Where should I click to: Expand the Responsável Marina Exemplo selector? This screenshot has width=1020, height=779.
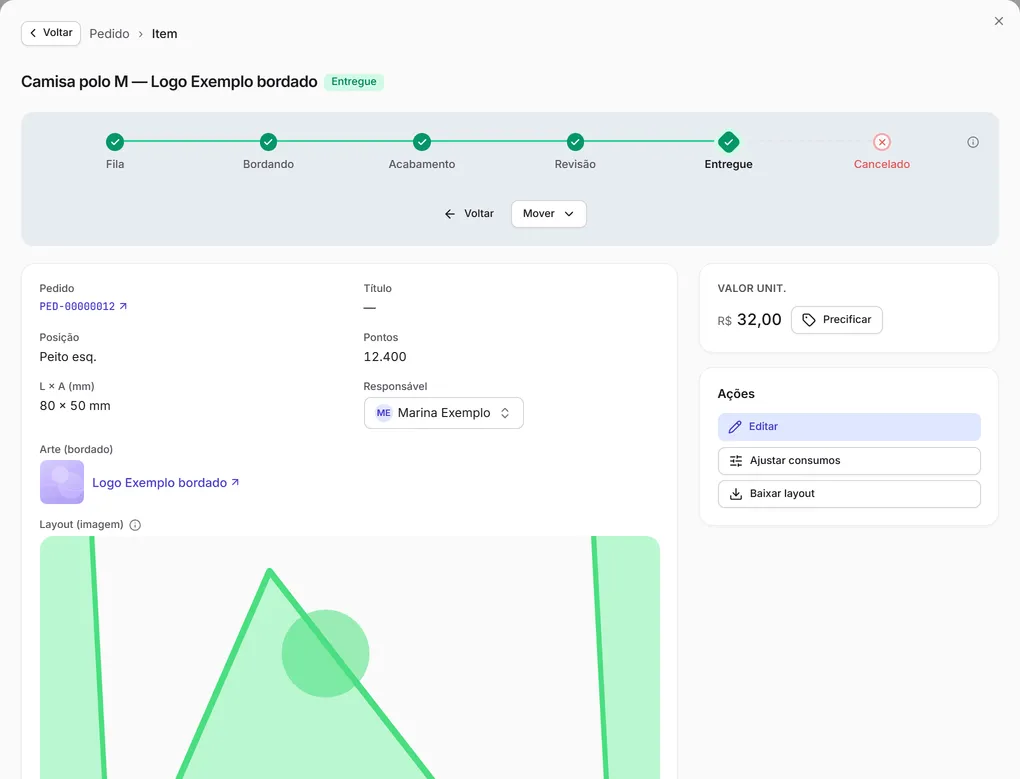(444, 413)
